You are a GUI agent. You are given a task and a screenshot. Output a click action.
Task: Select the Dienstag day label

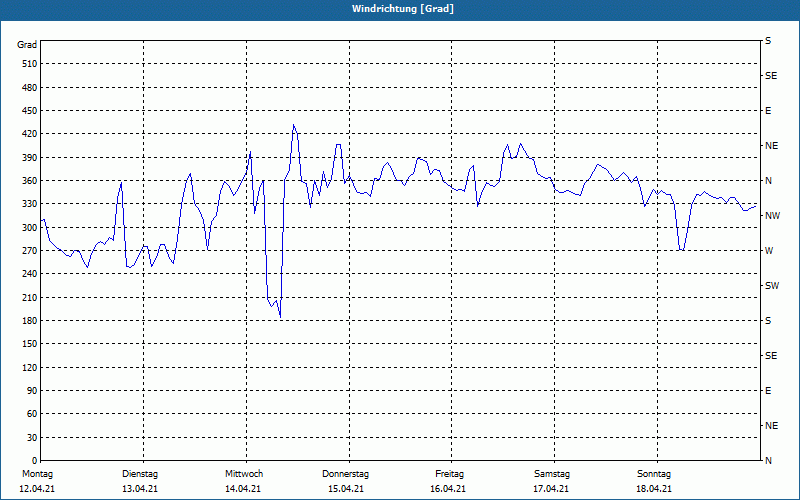click(x=140, y=474)
